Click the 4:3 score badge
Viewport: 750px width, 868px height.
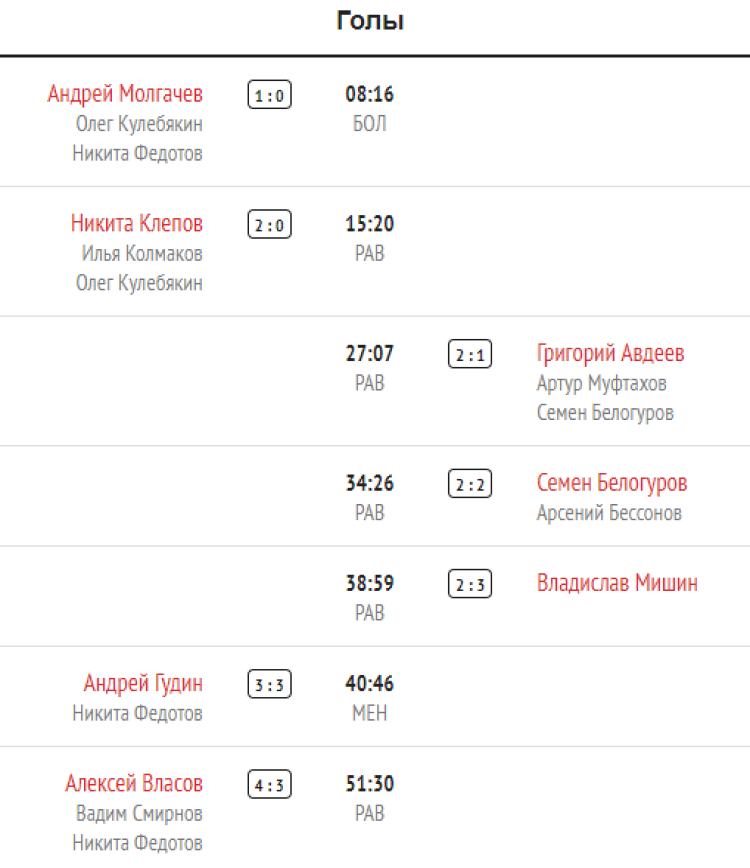(x=269, y=785)
